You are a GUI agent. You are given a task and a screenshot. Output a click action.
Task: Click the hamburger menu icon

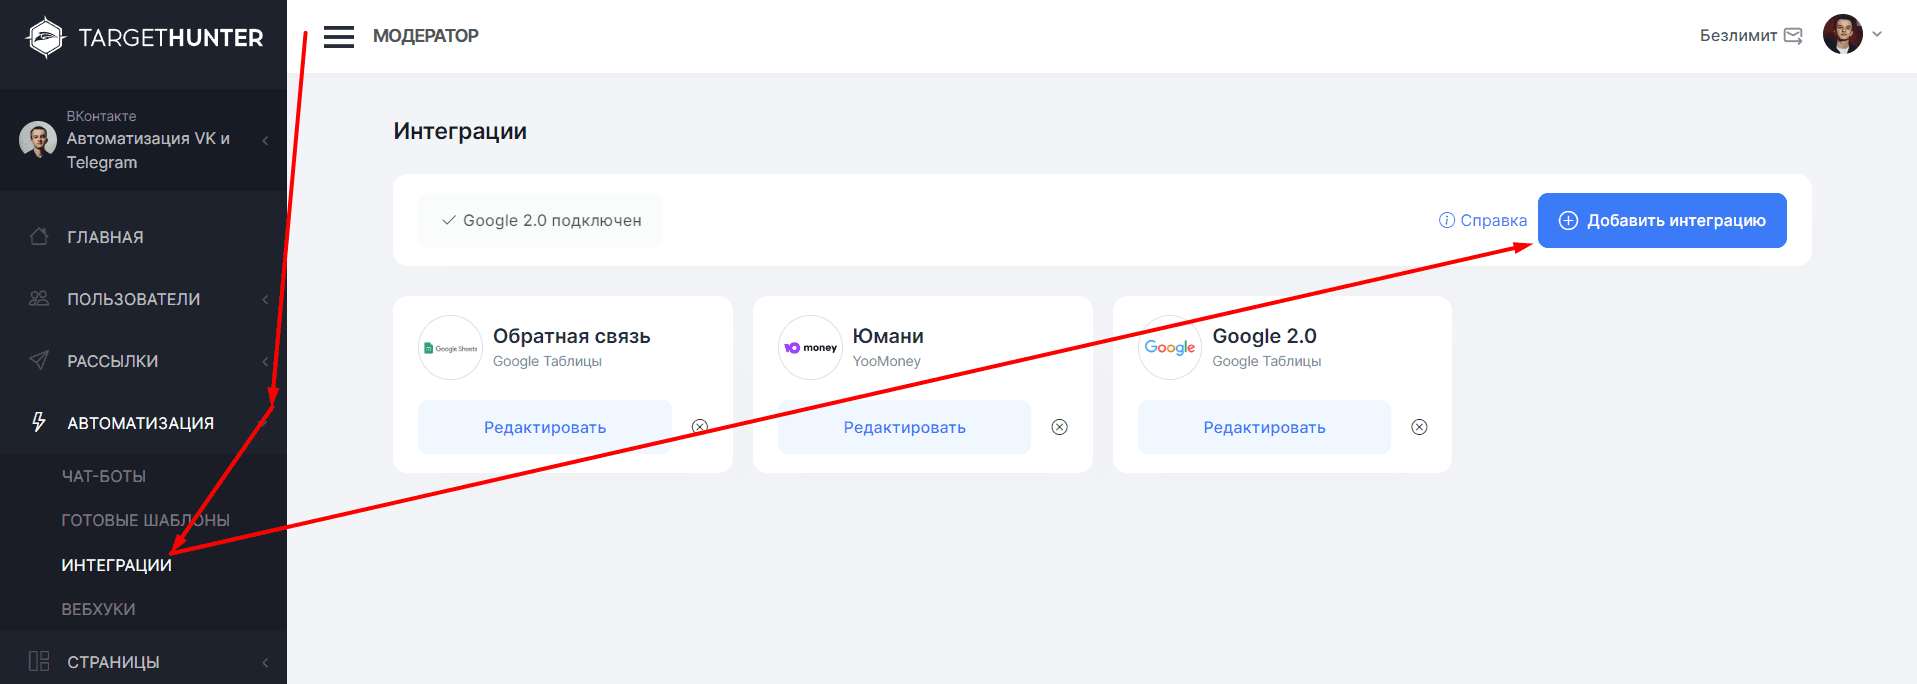(339, 37)
